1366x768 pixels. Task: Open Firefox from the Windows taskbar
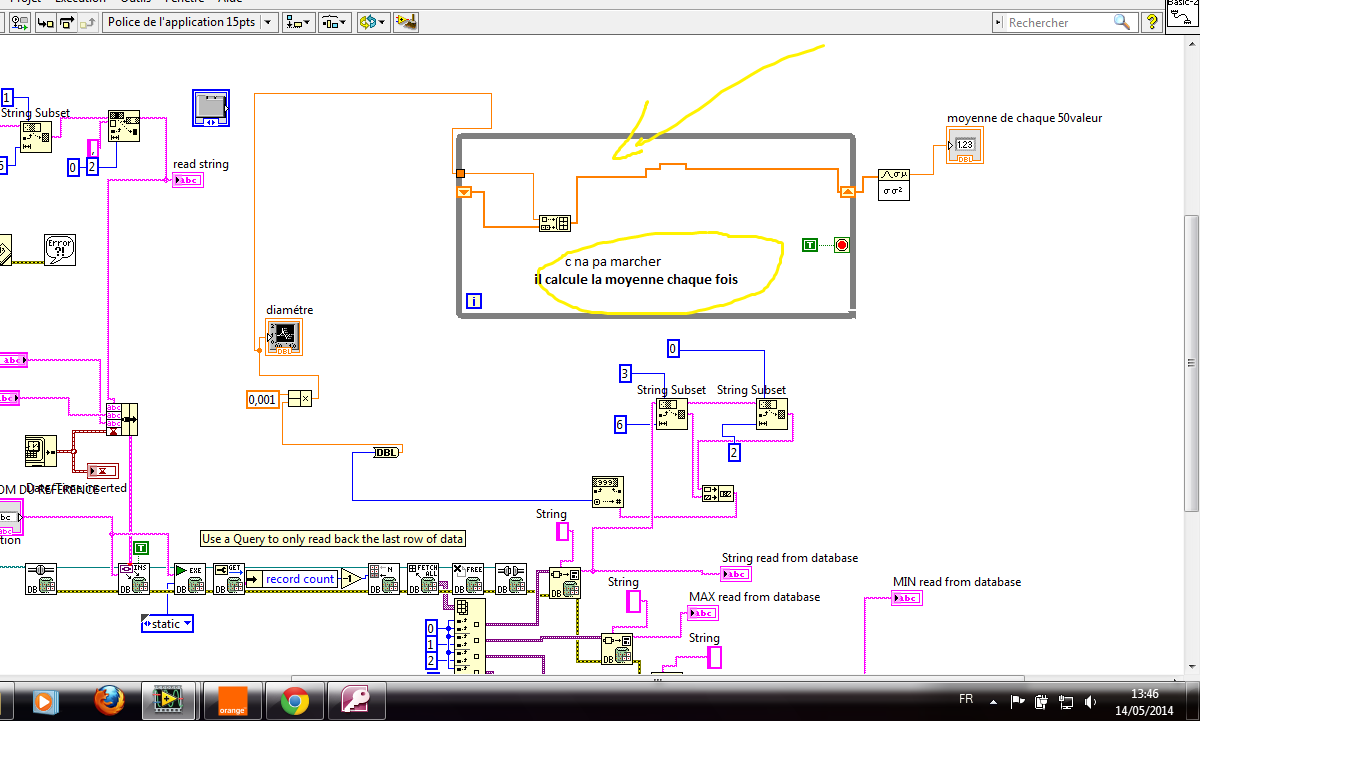[x=109, y=701]
